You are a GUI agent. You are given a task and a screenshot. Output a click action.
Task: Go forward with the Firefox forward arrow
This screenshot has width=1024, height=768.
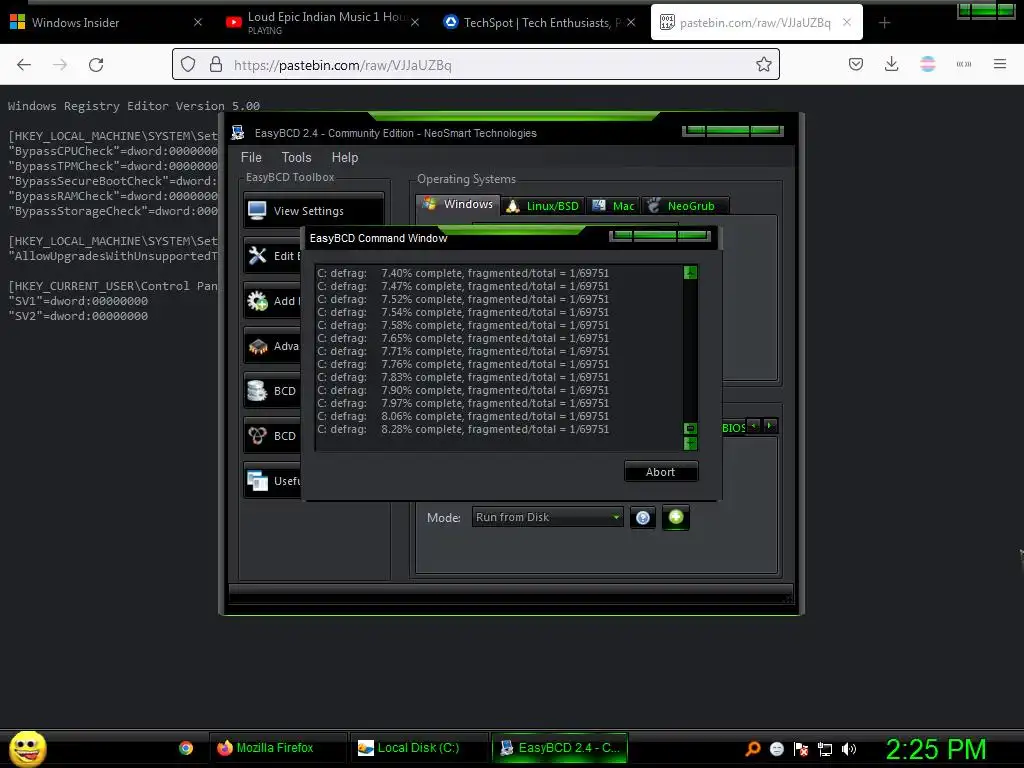(60, 65)
